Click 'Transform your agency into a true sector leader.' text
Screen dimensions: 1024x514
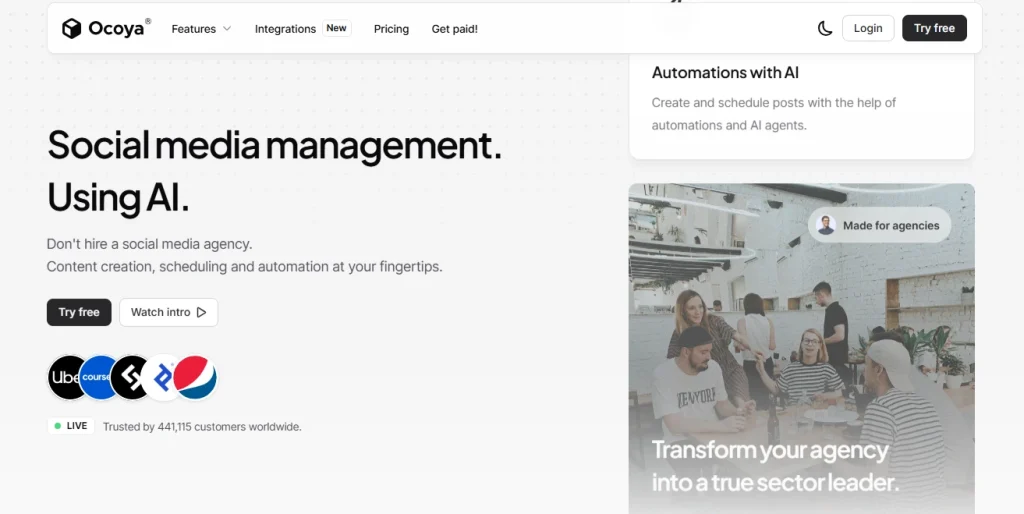point(775,466)
